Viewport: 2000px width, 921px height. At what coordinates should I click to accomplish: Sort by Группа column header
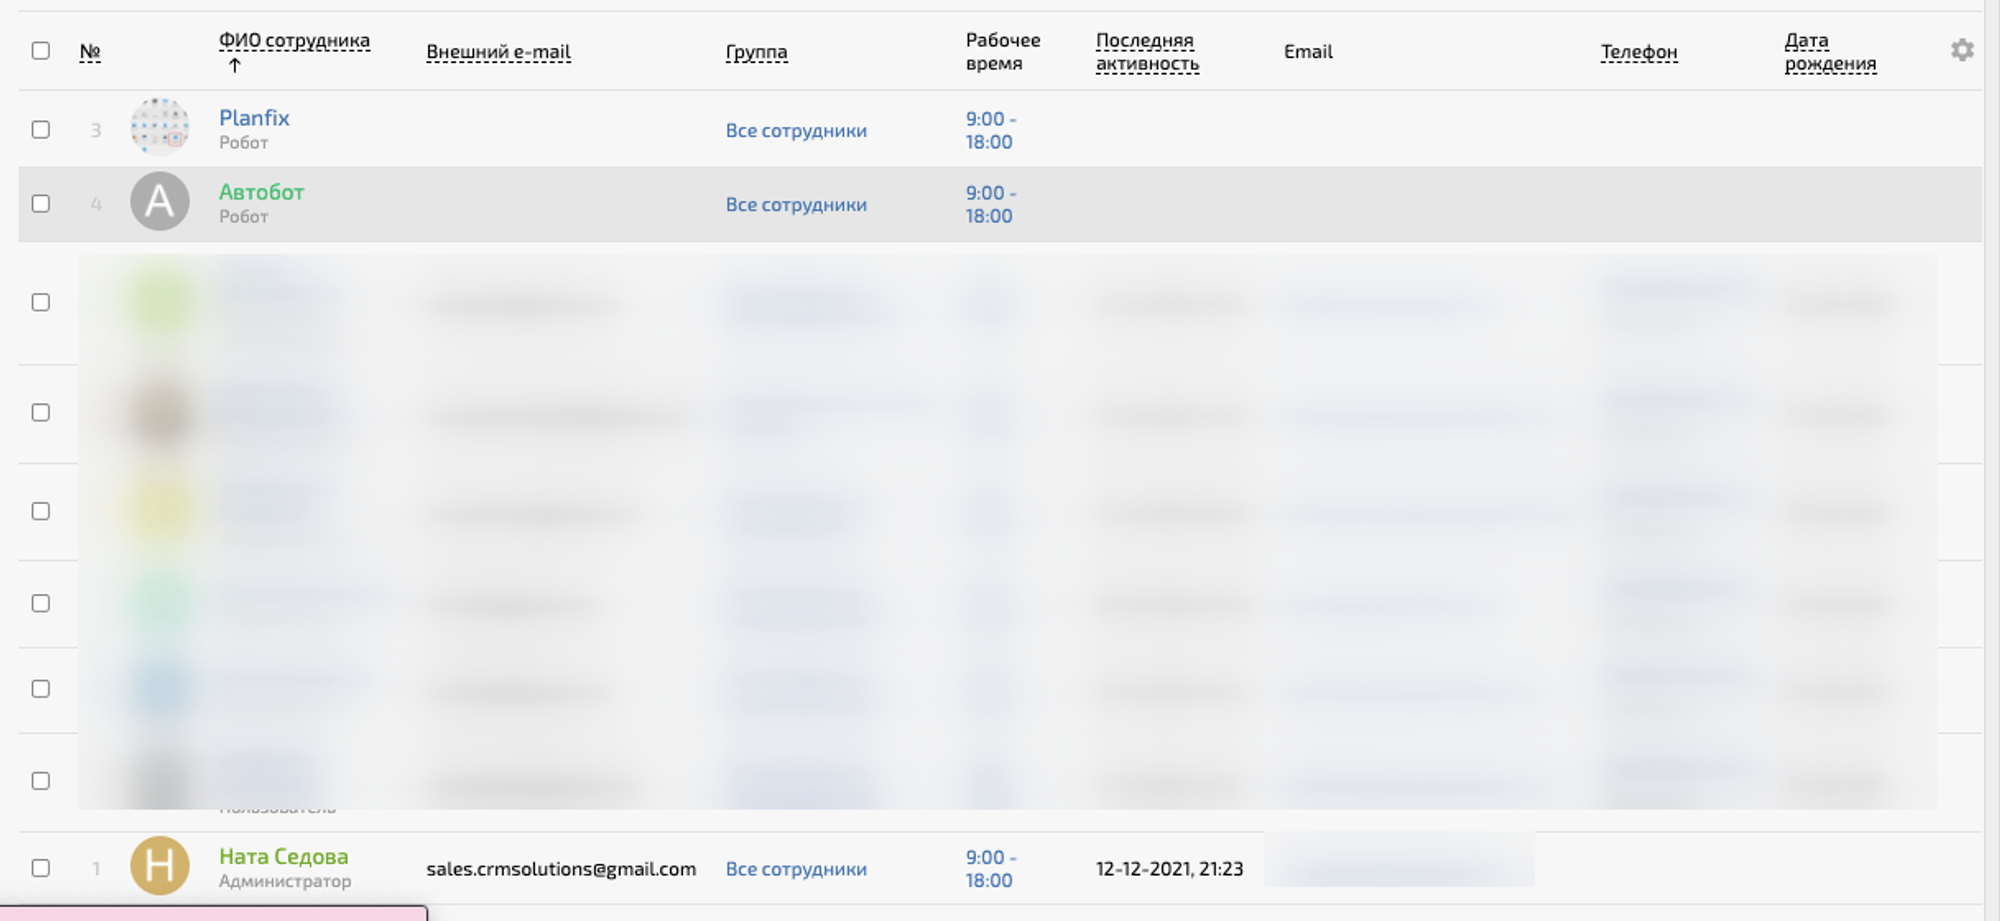[756, 52]
